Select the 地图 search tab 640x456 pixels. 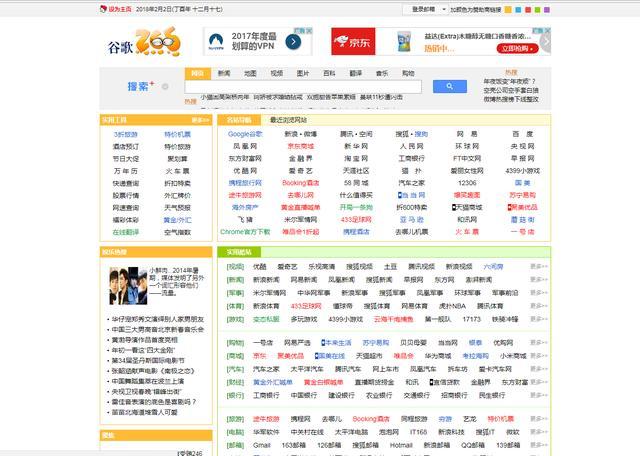pos(250,73)
